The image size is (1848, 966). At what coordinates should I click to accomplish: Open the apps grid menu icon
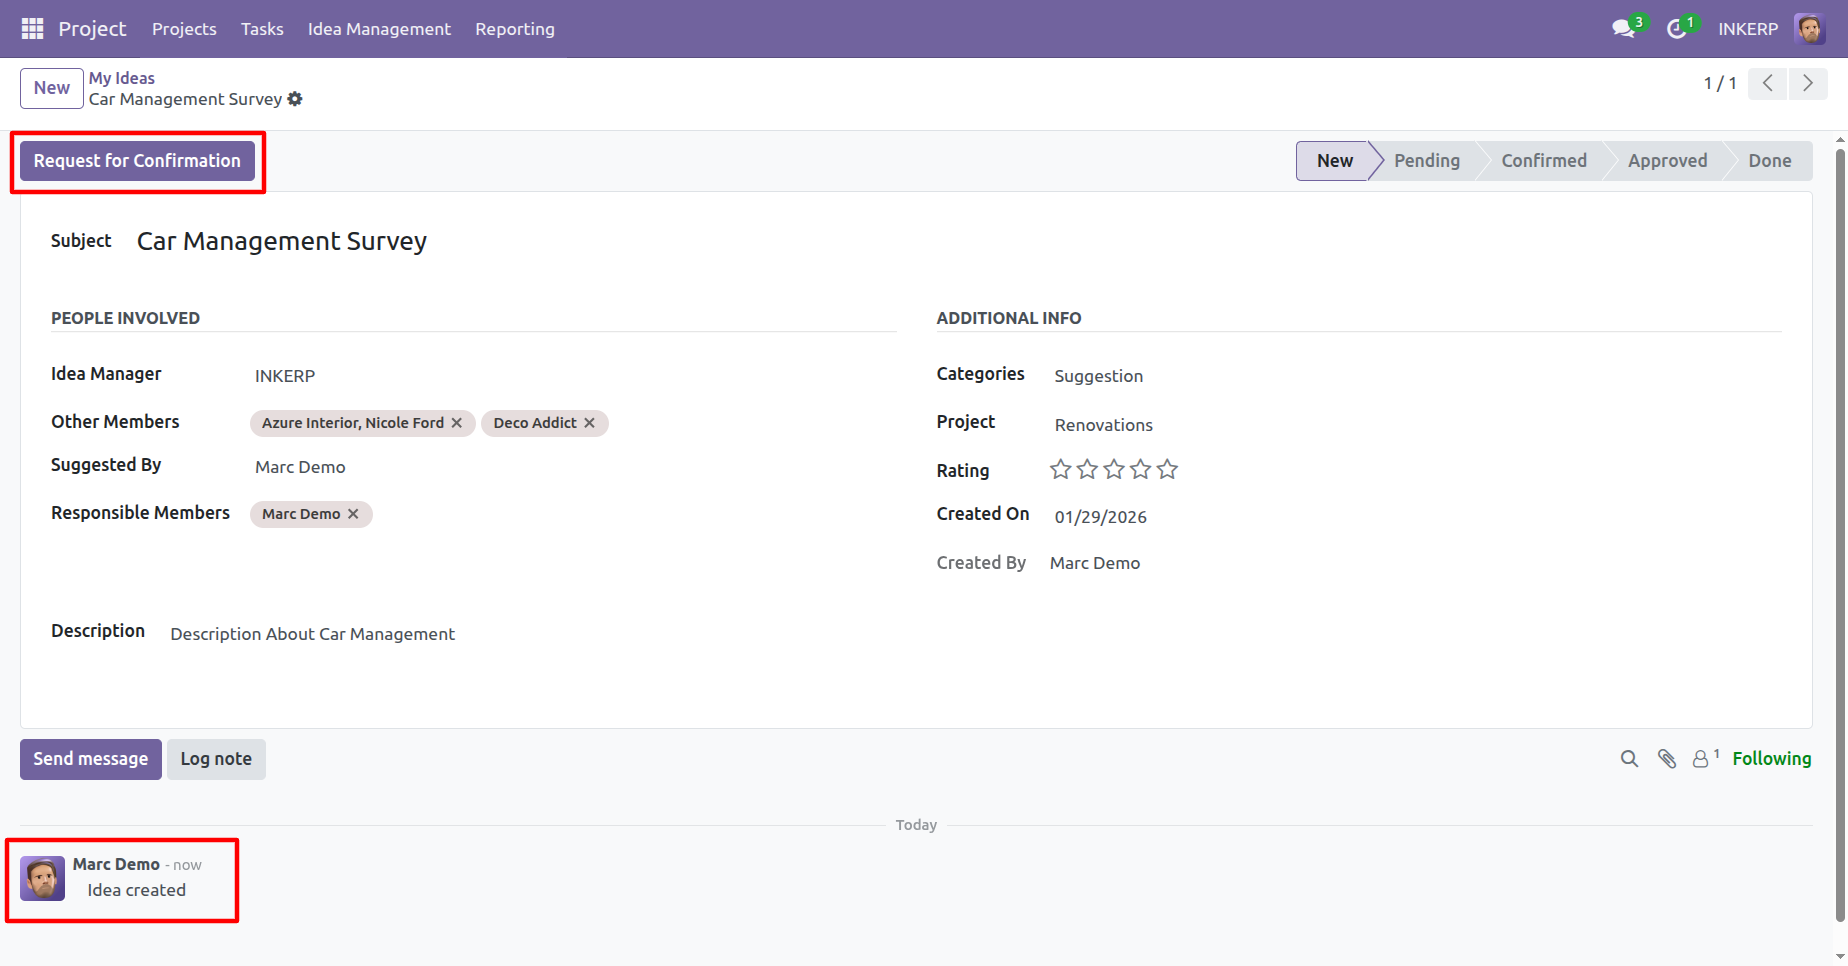pos(32,29)
